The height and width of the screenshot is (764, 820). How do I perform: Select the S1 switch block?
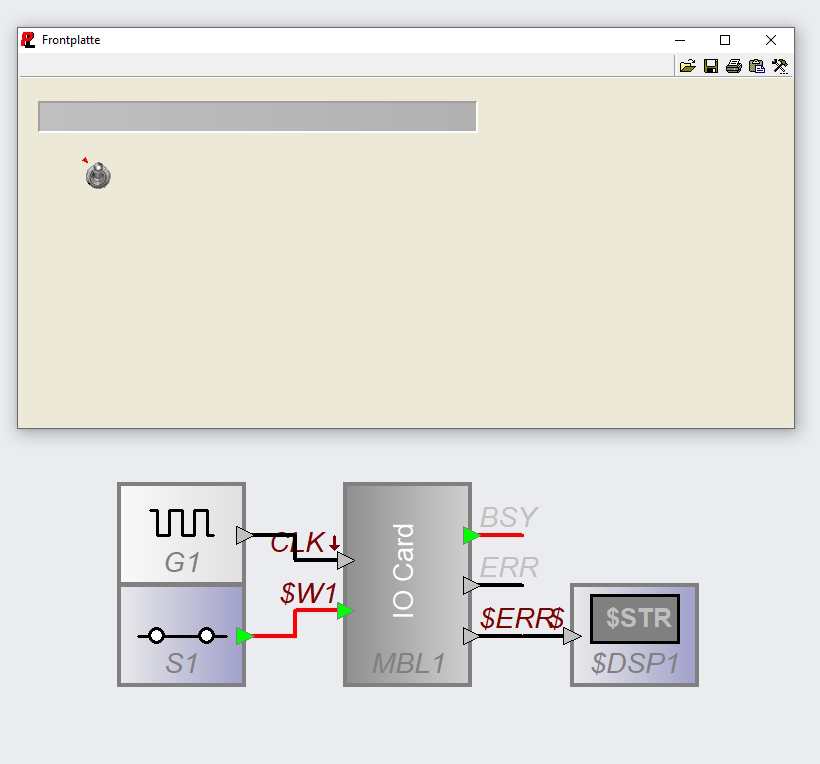181,635
